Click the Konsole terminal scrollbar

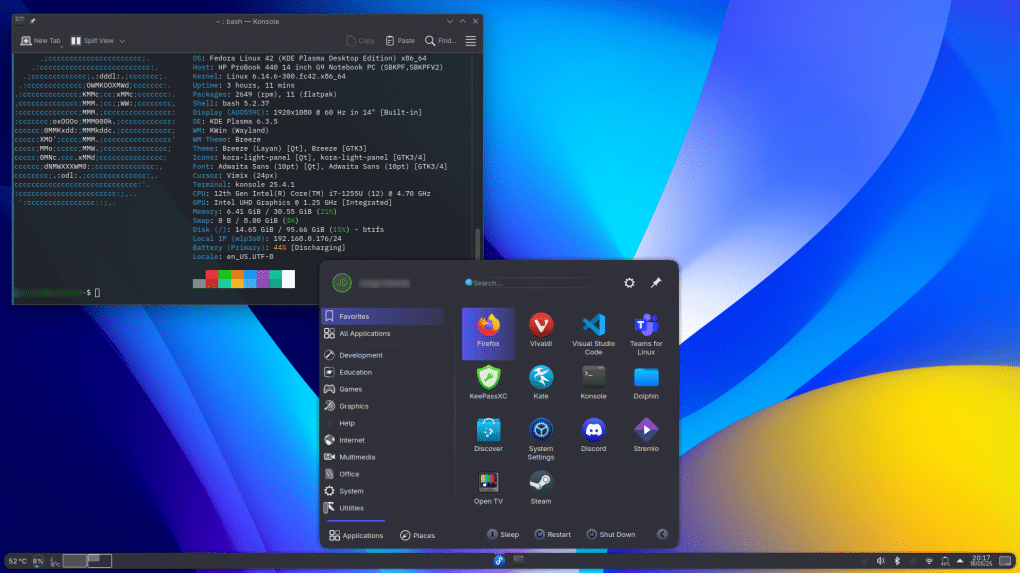pyautogui.click(x=477, y=244)
